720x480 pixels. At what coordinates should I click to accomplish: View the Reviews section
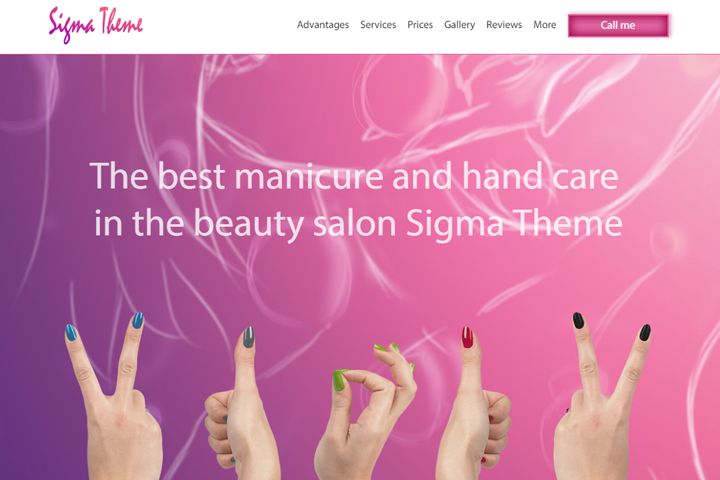(x=504, y=25)
